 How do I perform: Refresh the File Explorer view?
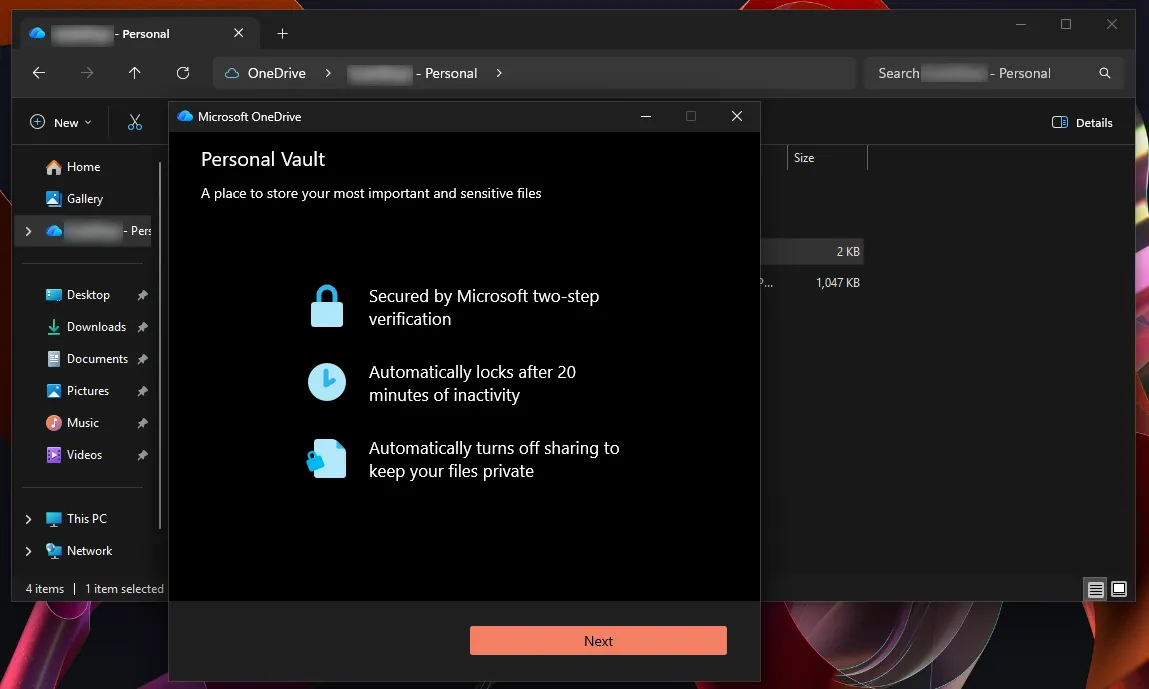[x=182, y=73]
